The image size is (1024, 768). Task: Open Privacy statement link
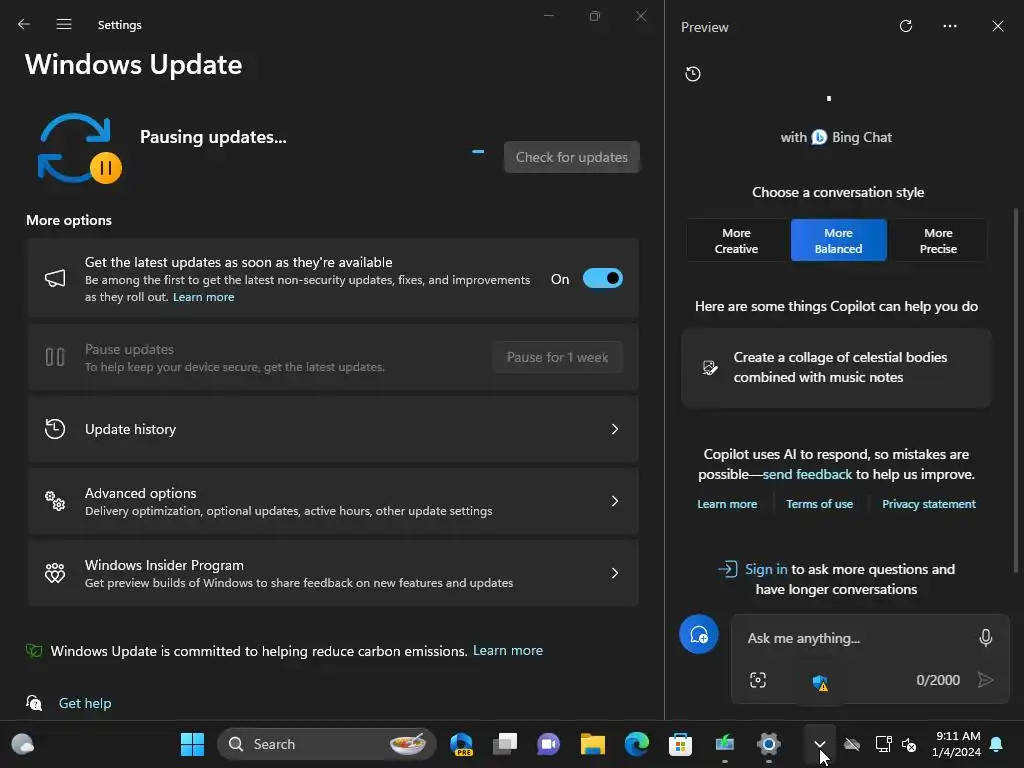pyautogui.click(x=929, y=504)
